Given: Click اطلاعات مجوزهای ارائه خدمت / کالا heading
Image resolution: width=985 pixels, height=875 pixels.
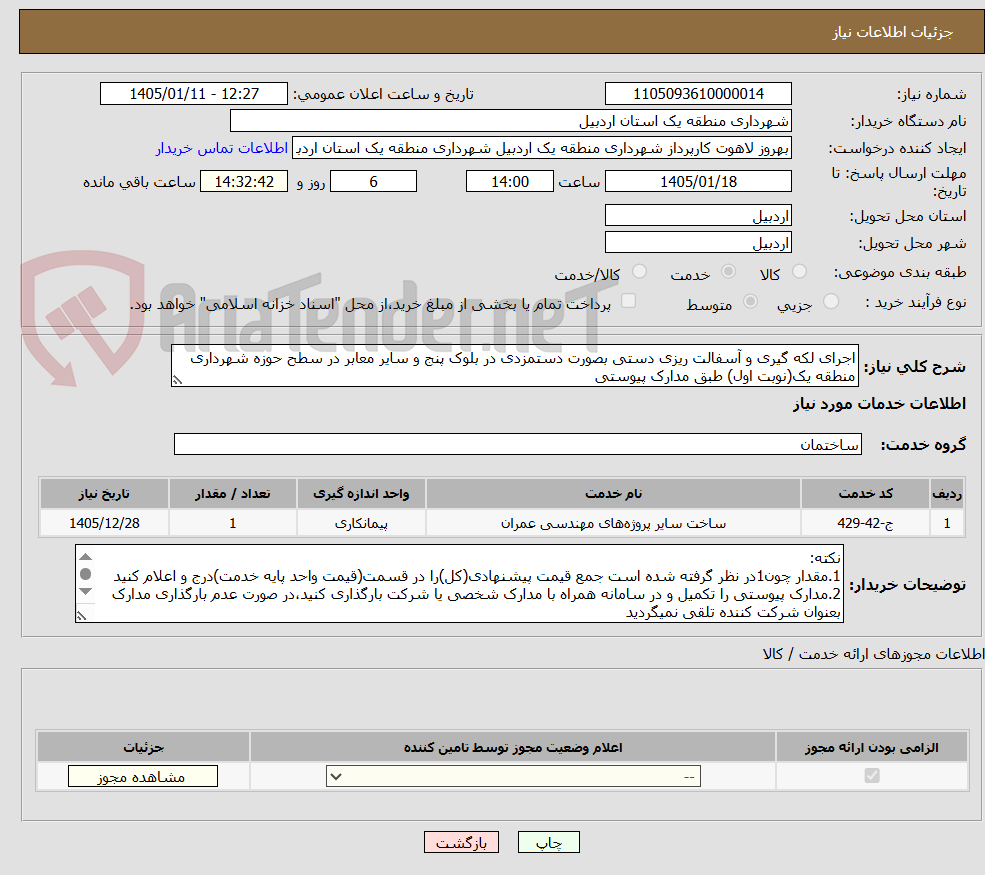Looking at the screenshot, I should click(873, 654).
